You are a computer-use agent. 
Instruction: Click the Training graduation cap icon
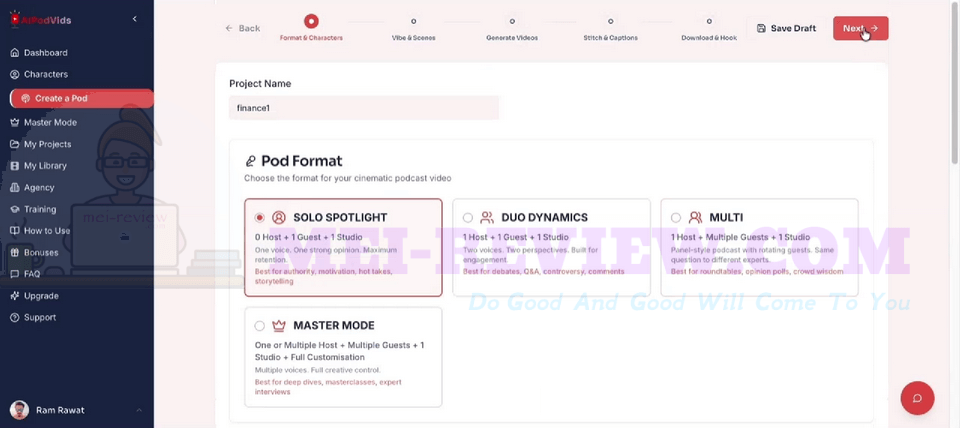[x=15, y=209]
